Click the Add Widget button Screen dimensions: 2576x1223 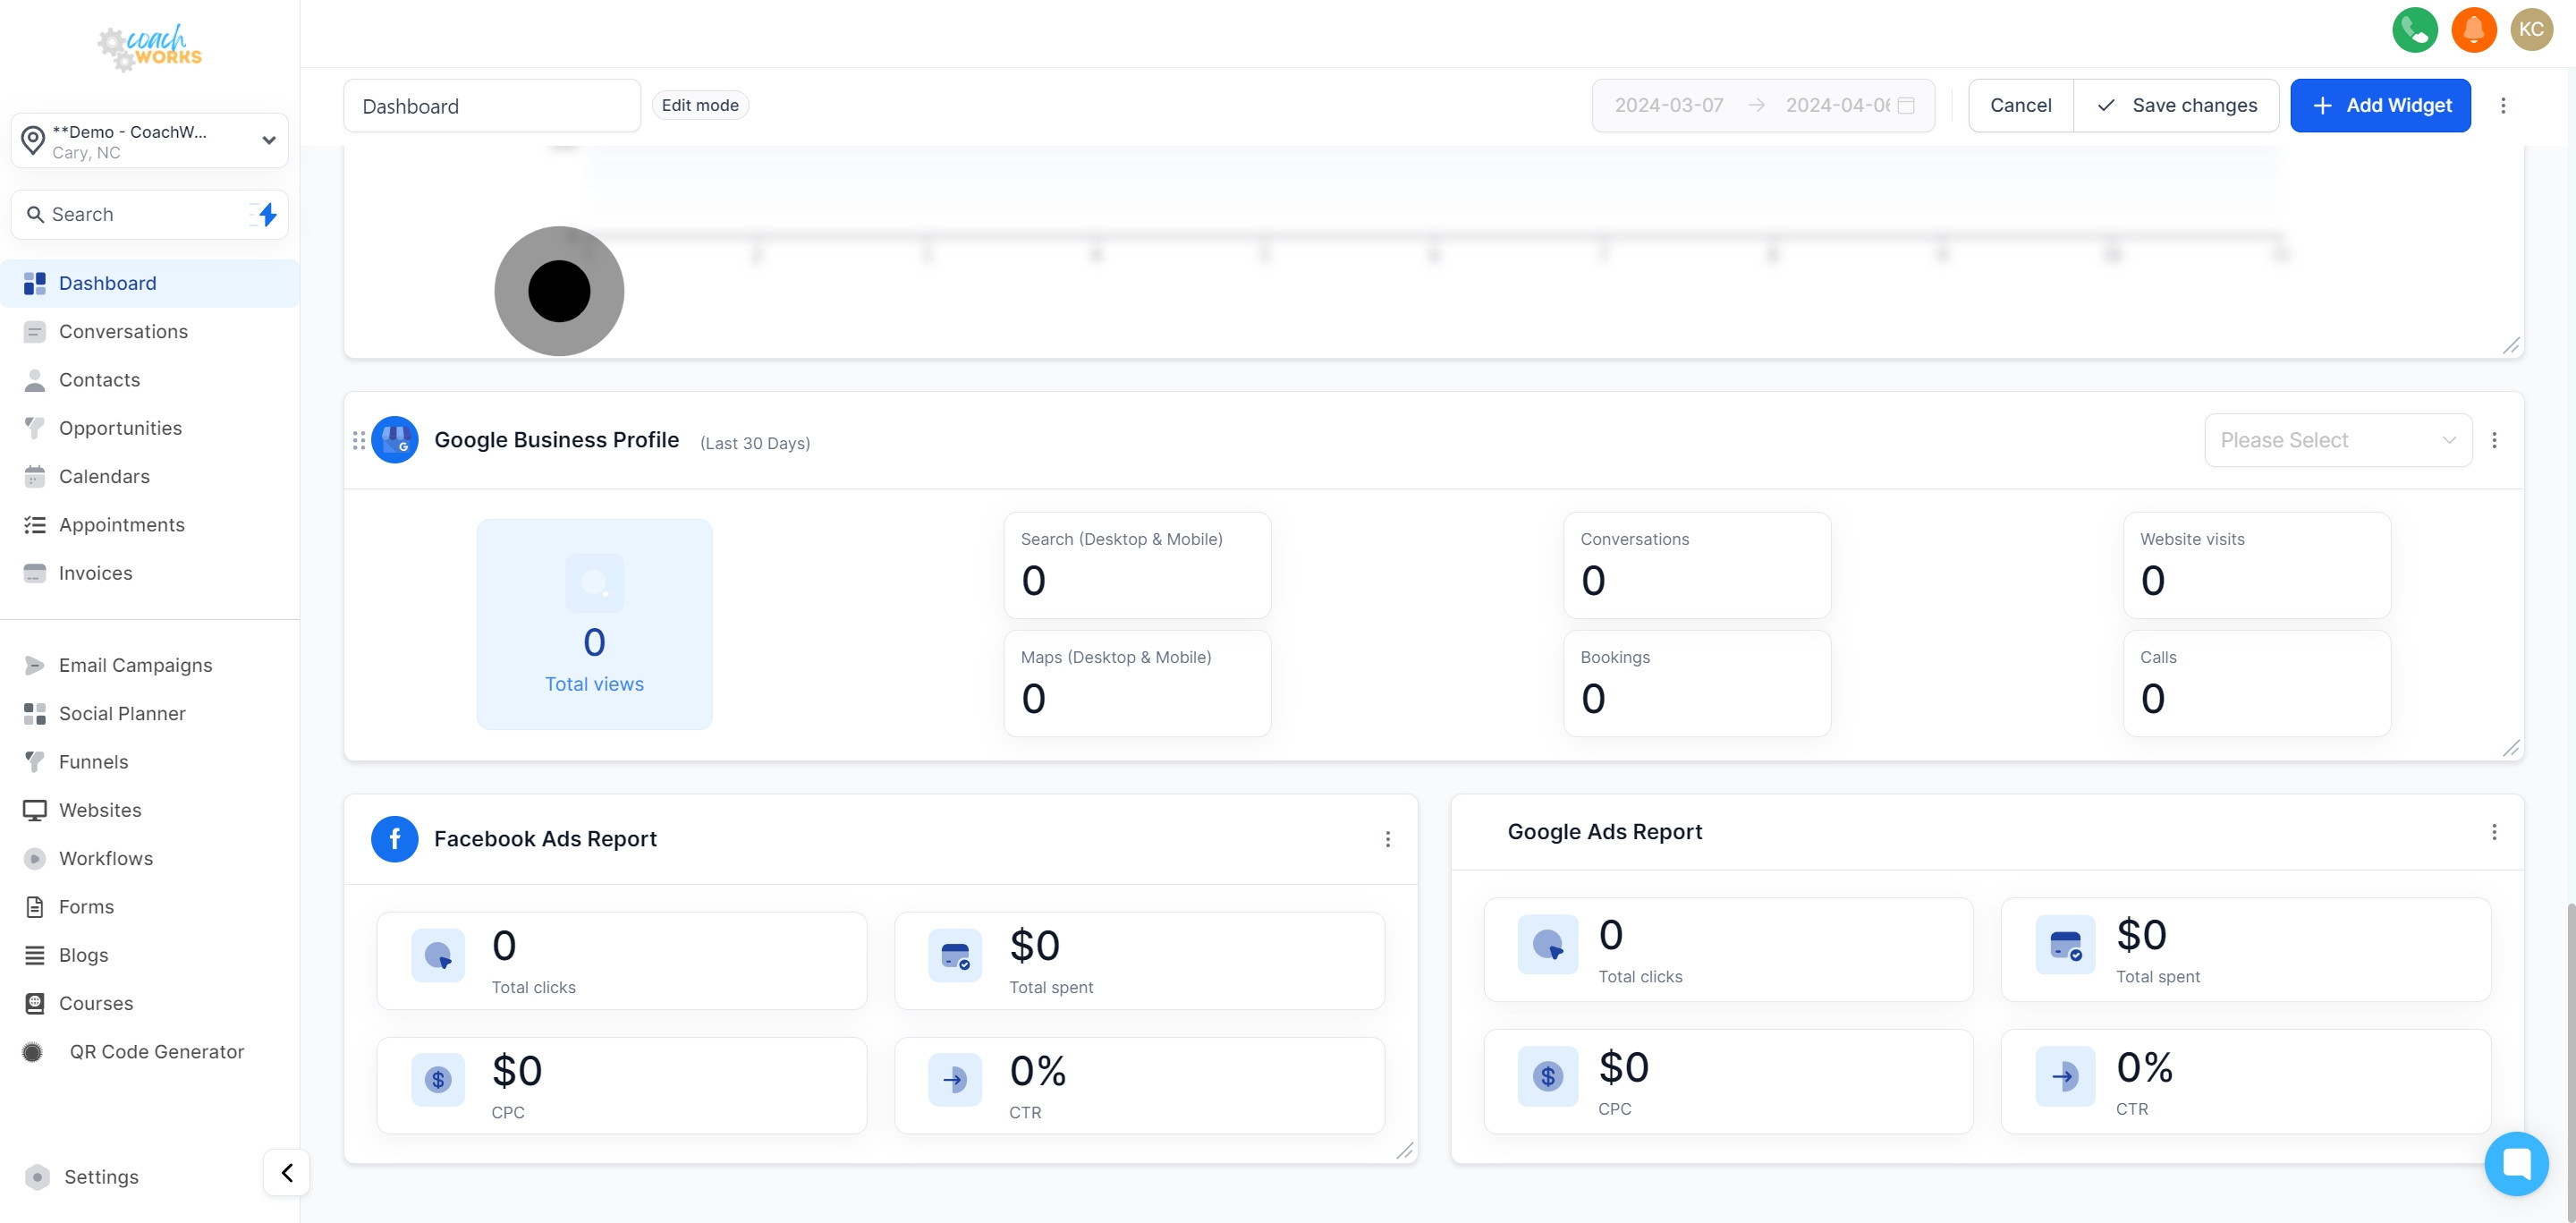point(2379,105)
